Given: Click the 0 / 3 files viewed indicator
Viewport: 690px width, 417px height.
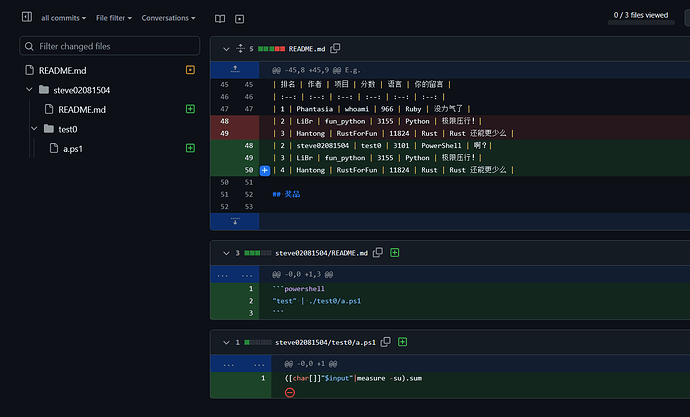Looking at the screenshot, I should pyautogui.click(x=641, y=15).
